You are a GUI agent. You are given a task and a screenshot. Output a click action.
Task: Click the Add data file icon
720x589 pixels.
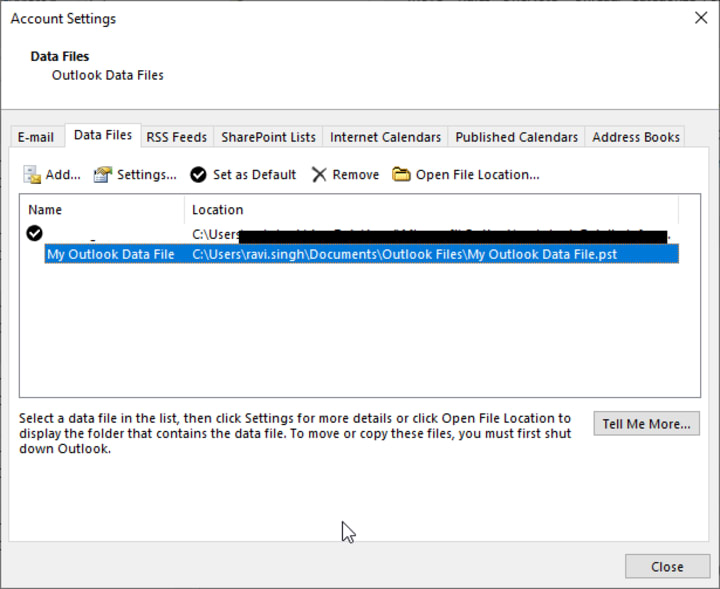click(32, 175)
